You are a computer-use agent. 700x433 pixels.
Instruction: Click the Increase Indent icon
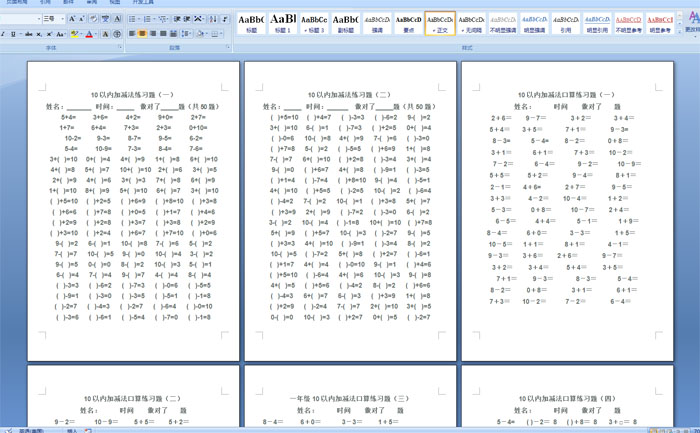pyautogui.click(x=187, y=19)
